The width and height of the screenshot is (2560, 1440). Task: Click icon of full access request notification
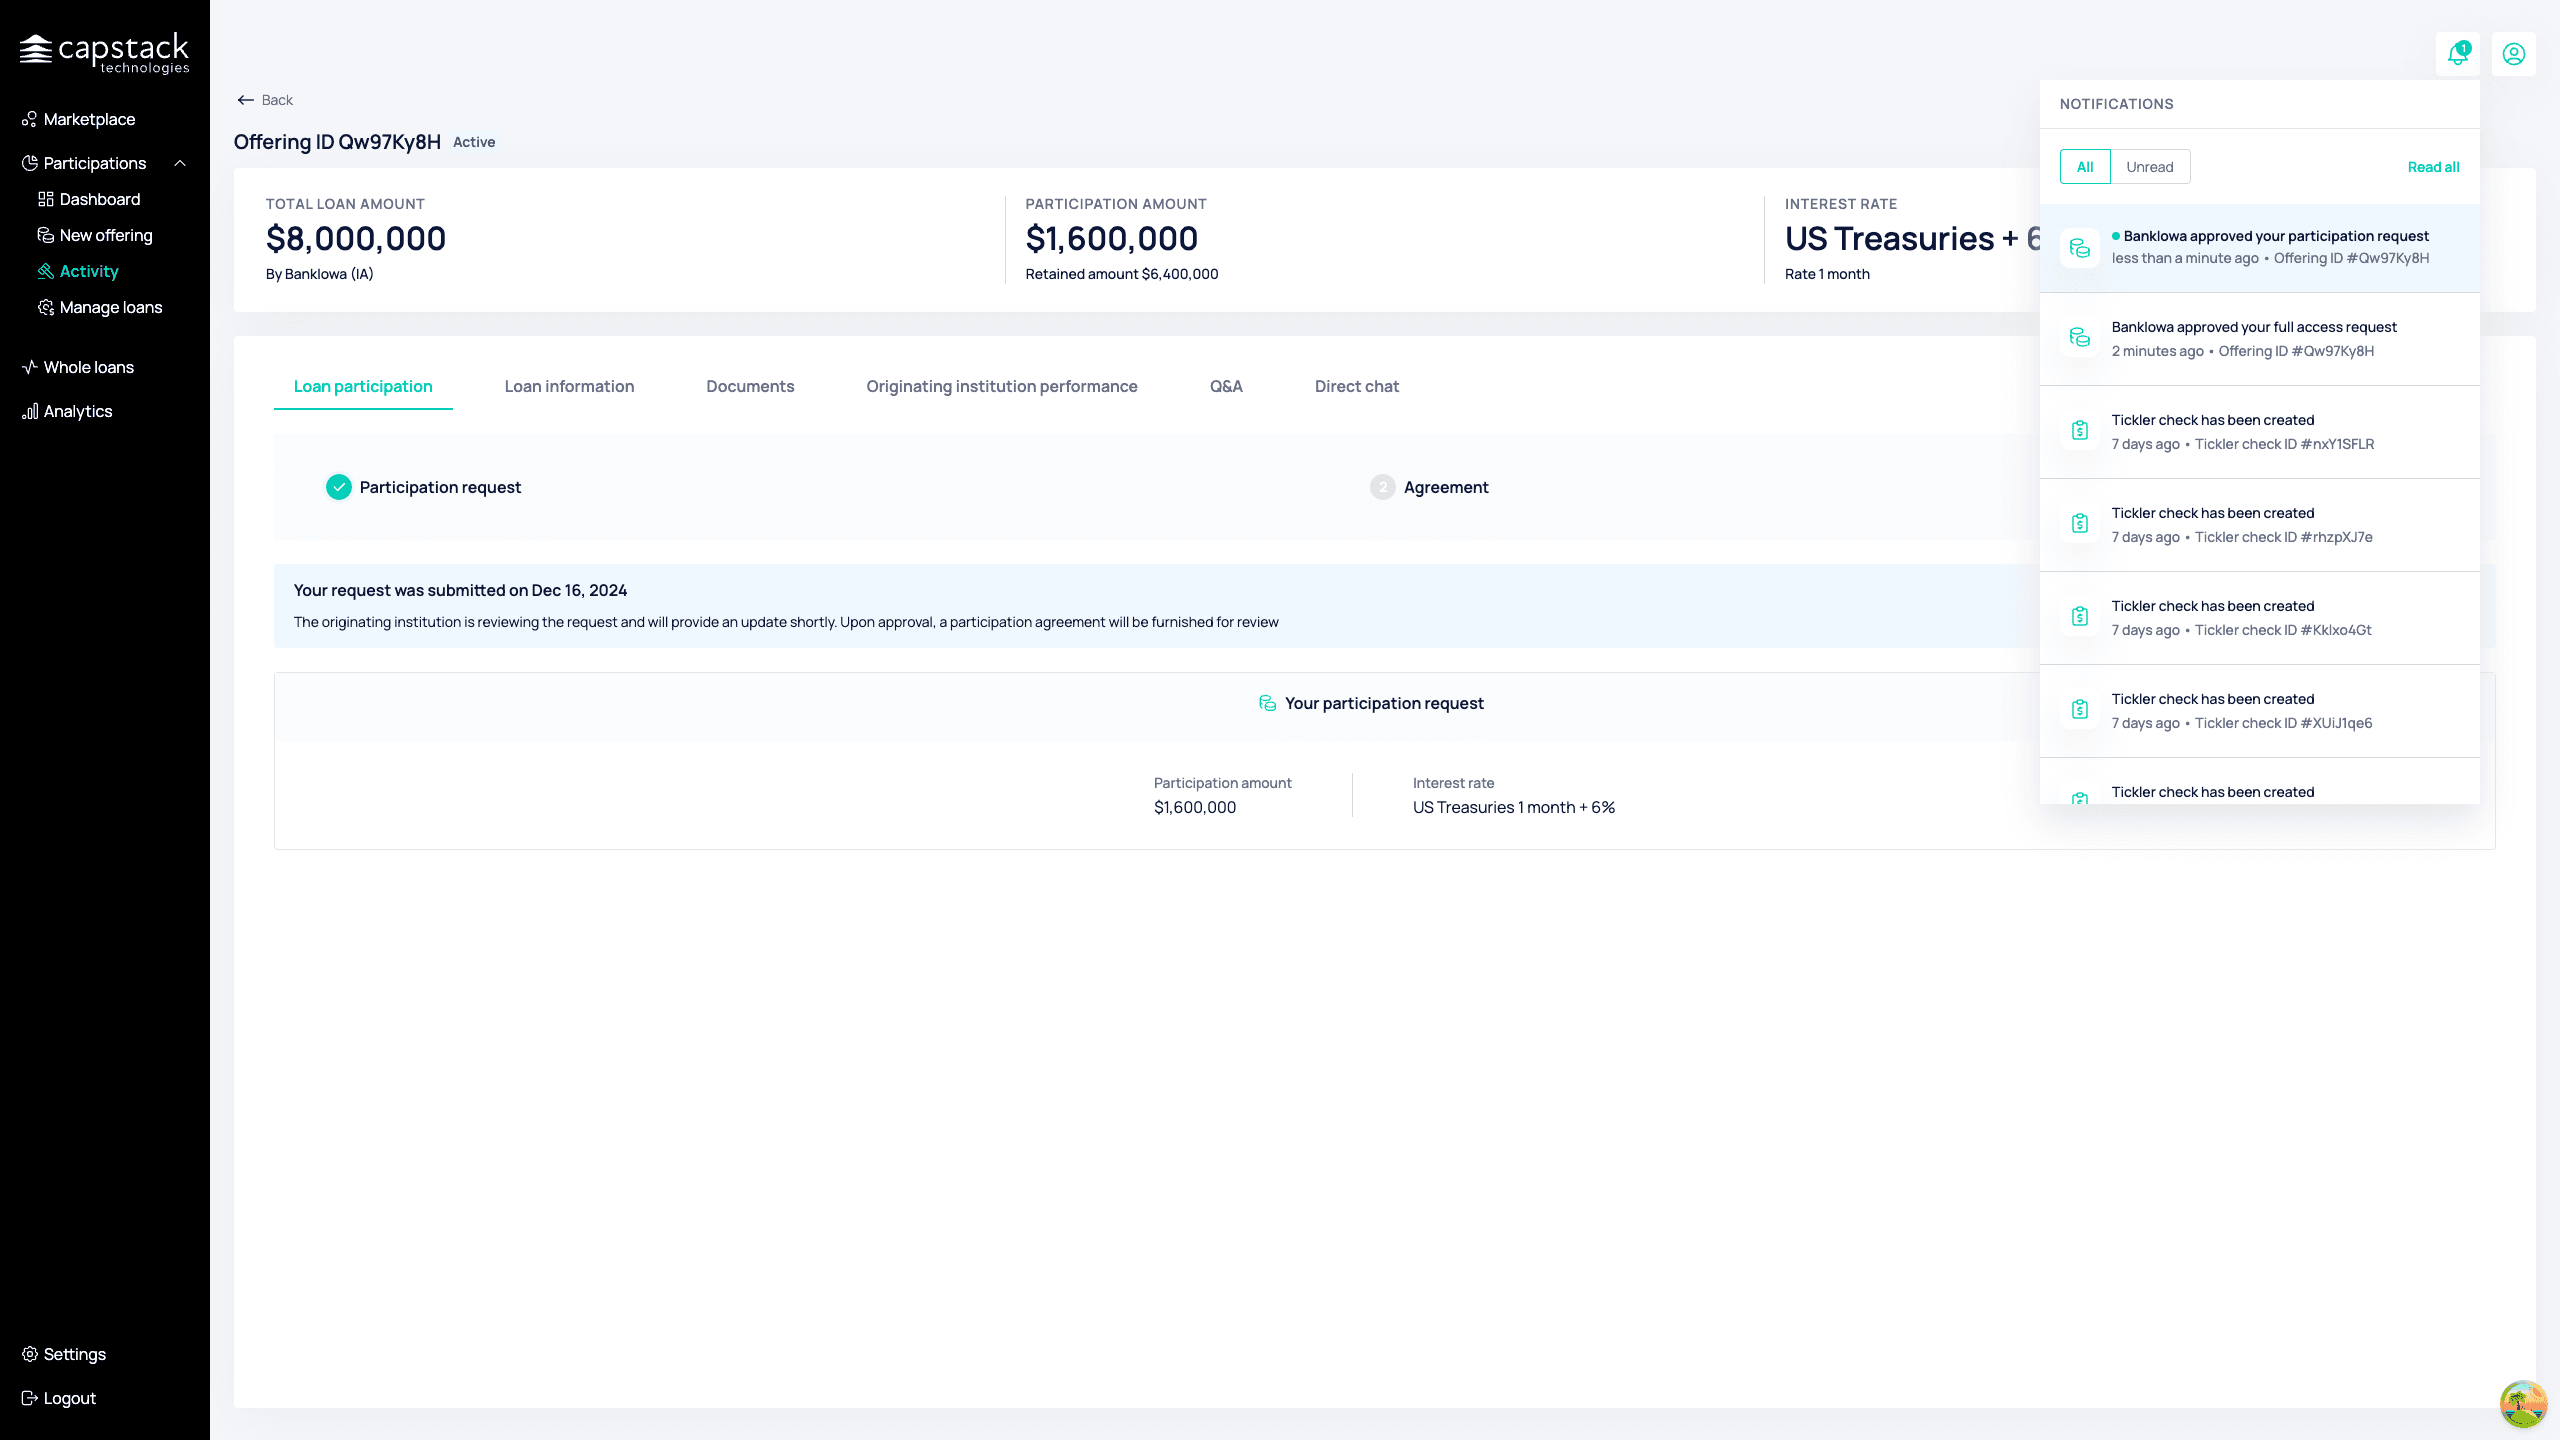(x=2080, y=337)
